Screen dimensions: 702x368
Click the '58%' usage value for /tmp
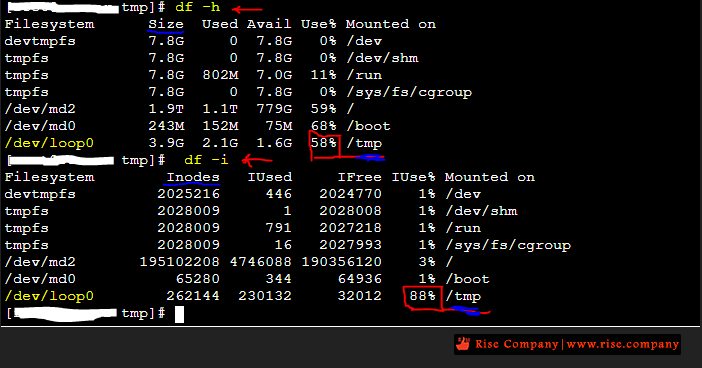(323, 143)
